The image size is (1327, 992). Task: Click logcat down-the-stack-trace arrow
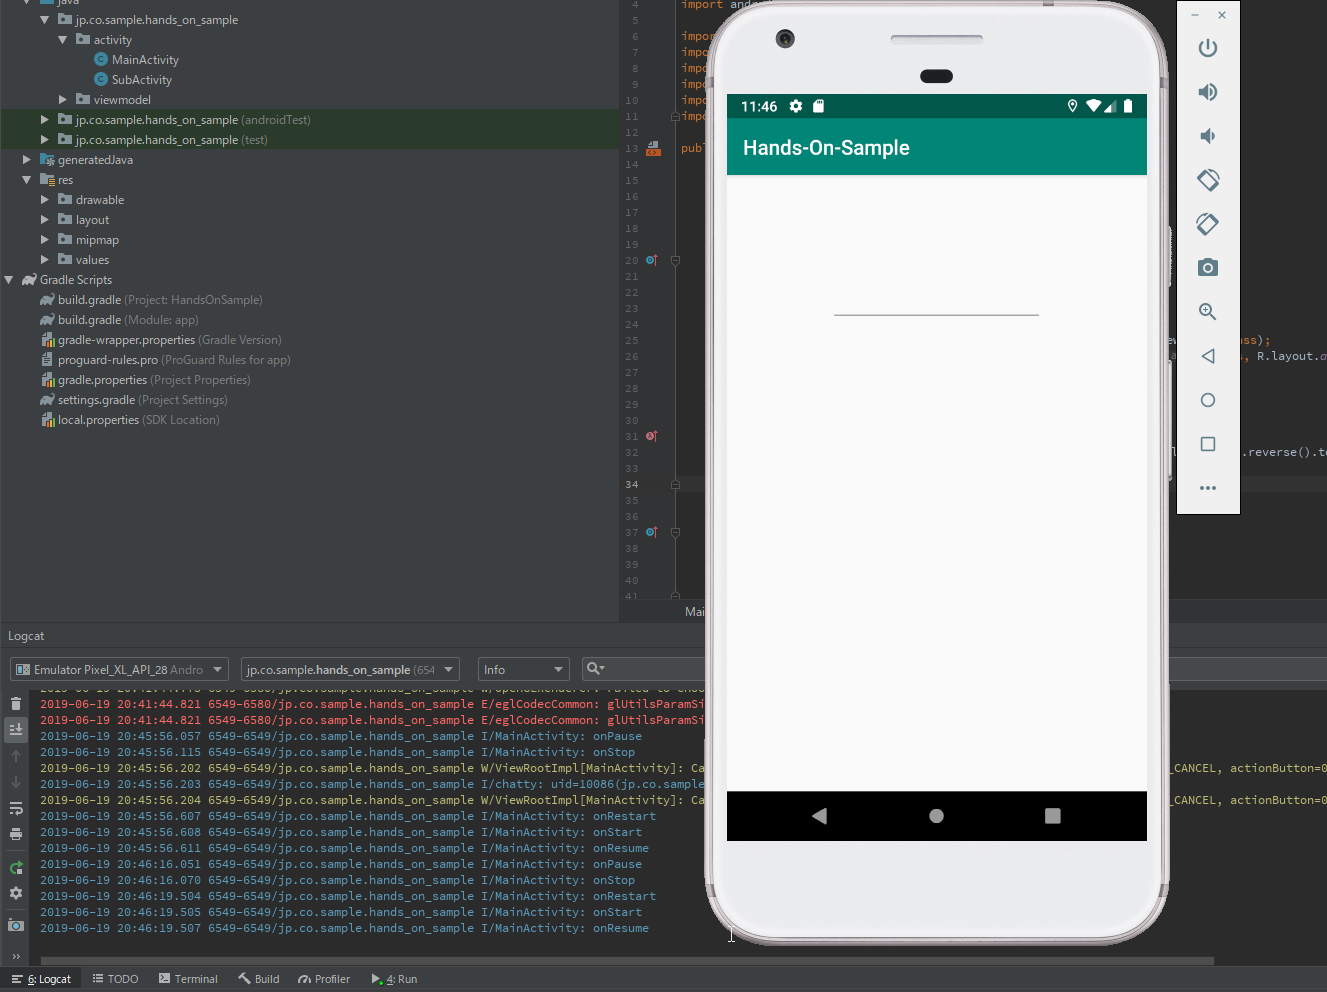coord(16,782)
